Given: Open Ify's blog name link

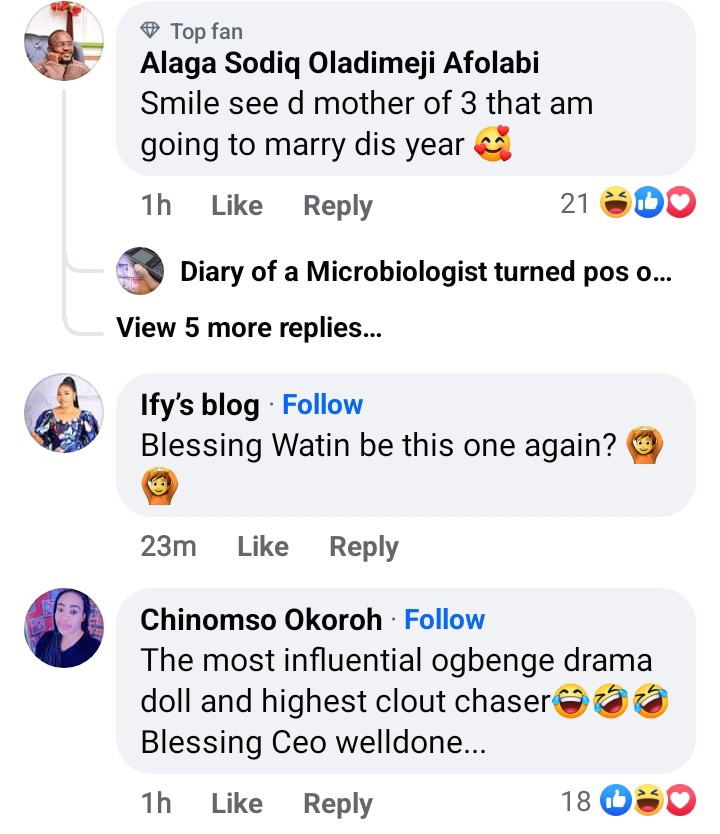Looking at the screenshot, I should tap(200, 405).
